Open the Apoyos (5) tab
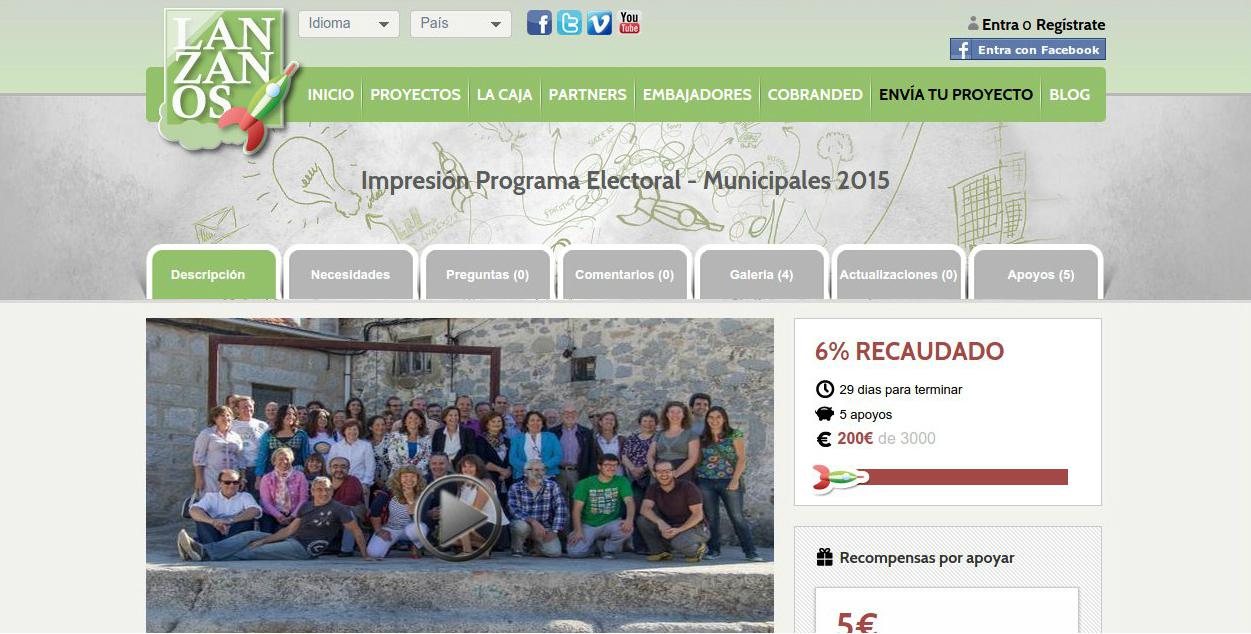 click(x=1040, y=274)
